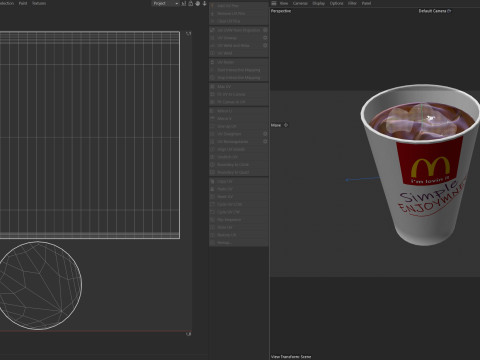Start Interactive Mapping
The height and width of the screenshot is (360, 480).
coord(238,70)
